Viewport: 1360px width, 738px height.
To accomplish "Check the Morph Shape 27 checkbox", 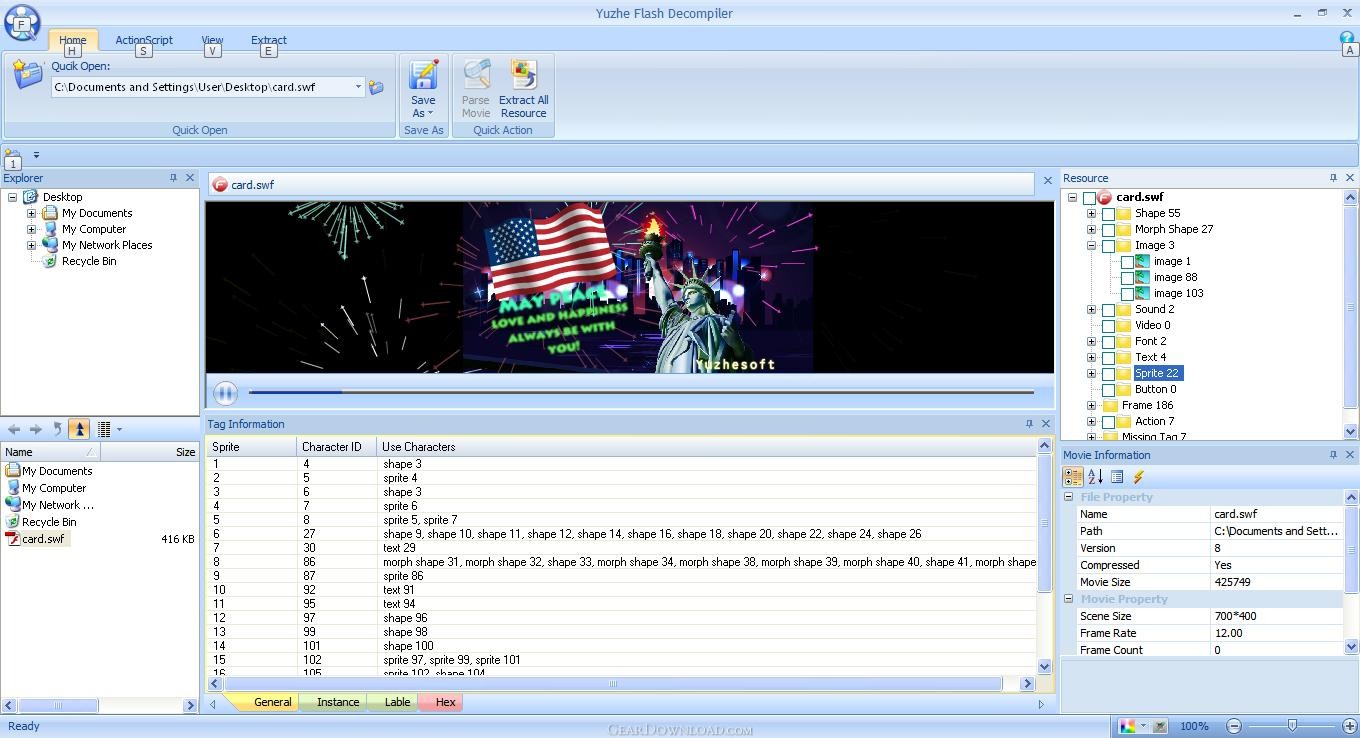I will point(1108,230).
